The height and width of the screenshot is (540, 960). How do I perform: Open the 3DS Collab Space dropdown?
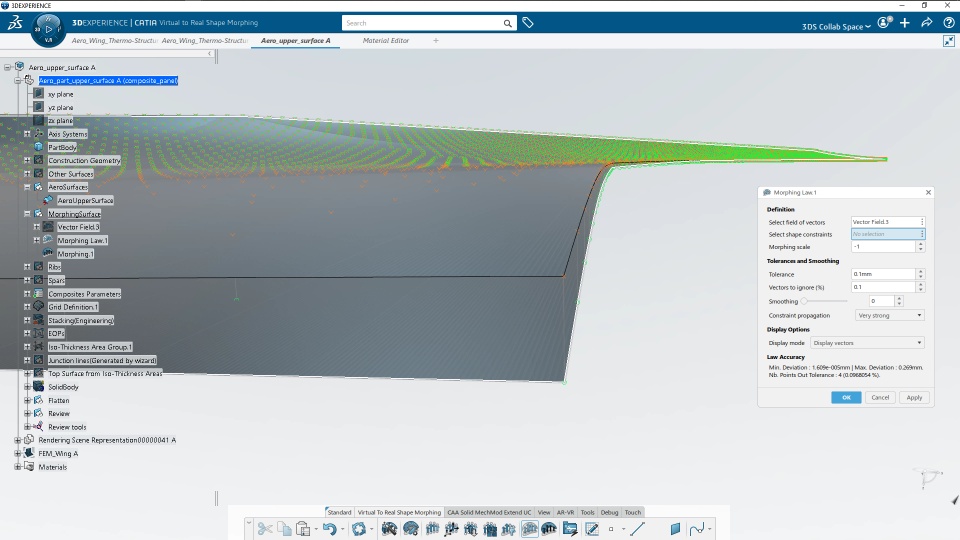click(836, 27)
